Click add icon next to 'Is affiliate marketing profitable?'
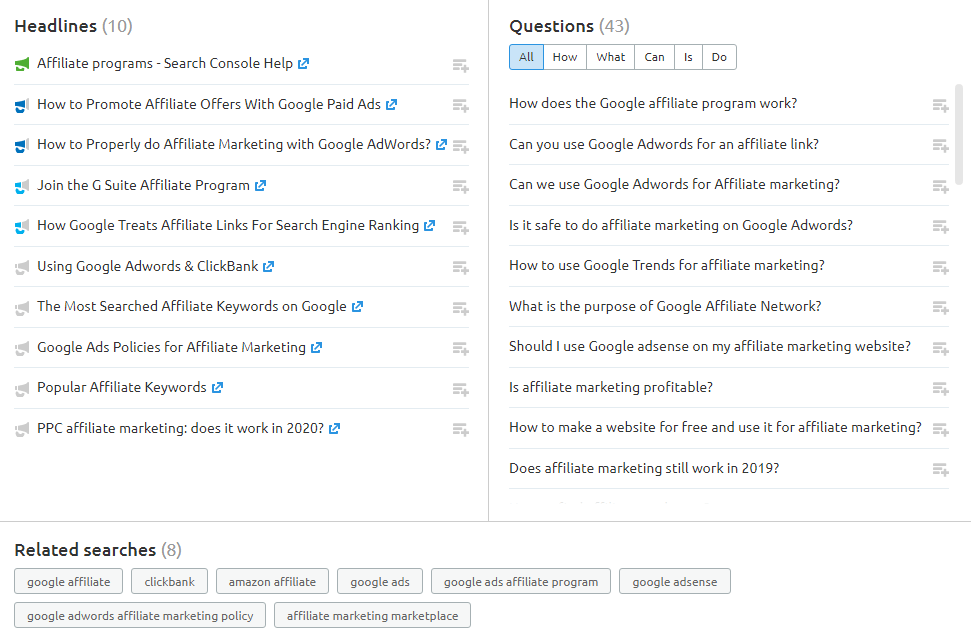 click(x=940, y=389)
